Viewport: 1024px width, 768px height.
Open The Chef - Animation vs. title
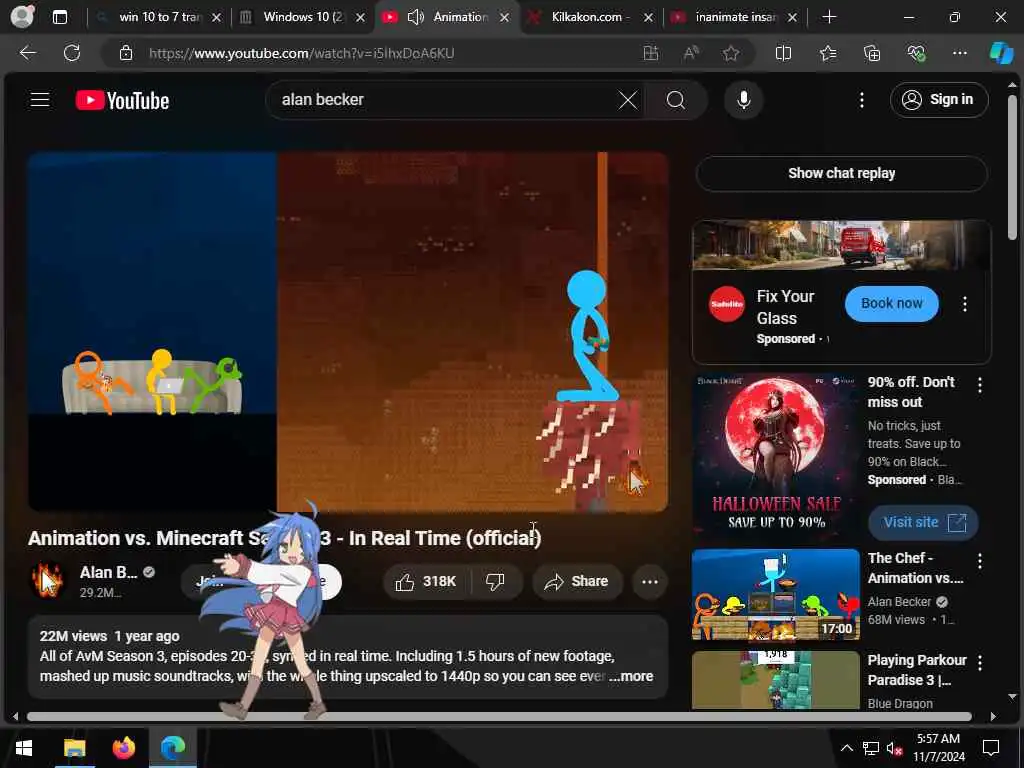[x=916, y=568]
